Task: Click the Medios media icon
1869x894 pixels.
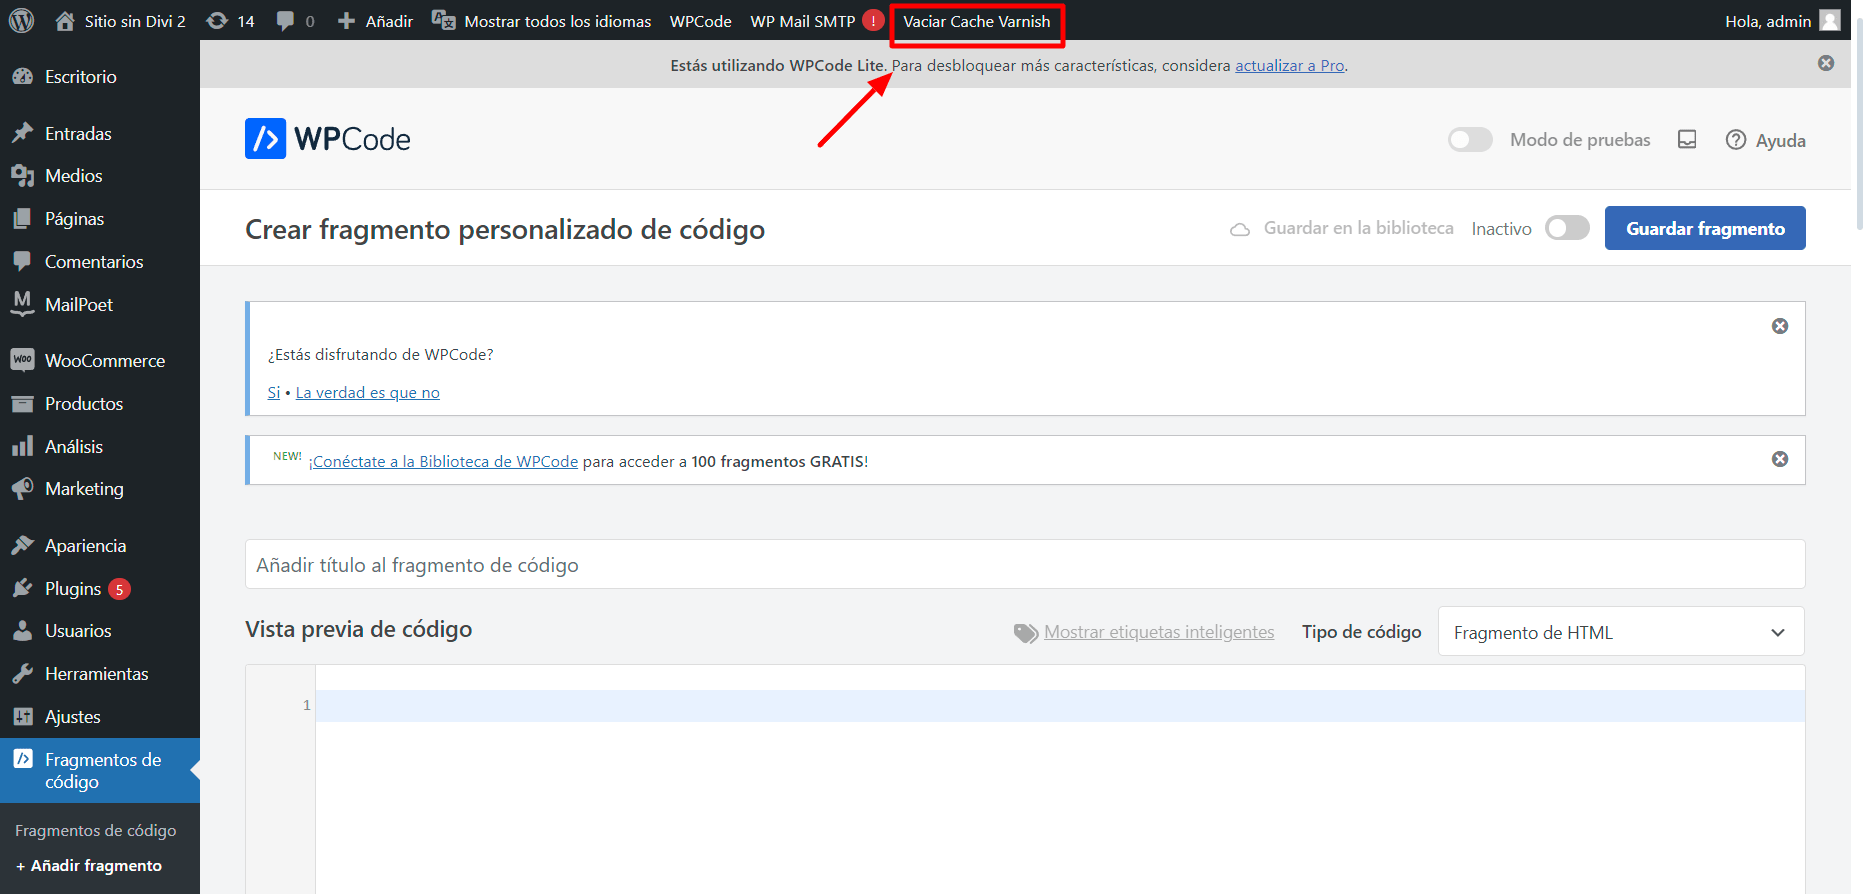Action: (x=23, y=176)
